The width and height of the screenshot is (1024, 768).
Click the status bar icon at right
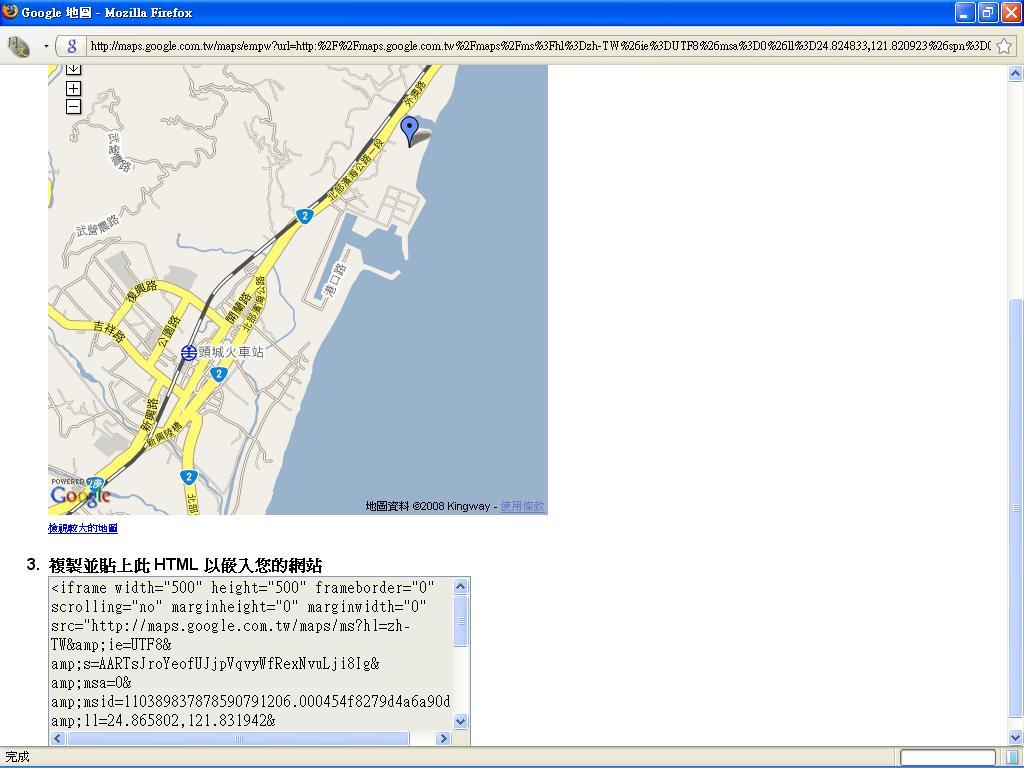pos(1012,758)
